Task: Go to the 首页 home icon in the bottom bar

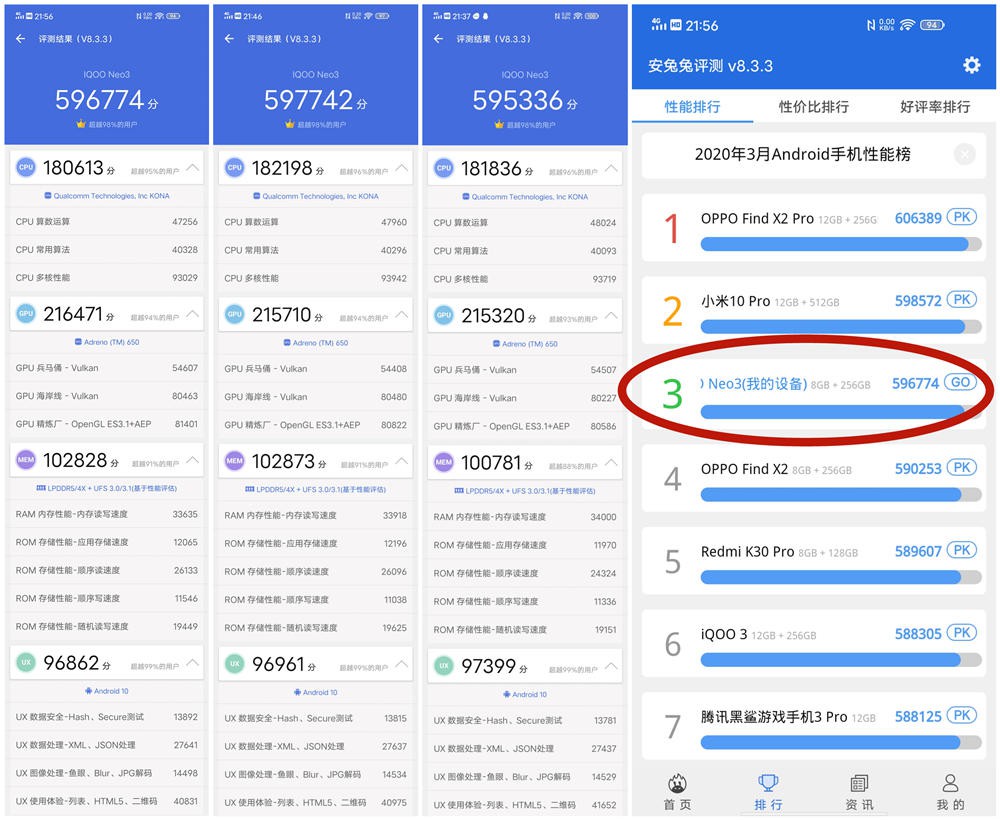Action: click(677, 783)
